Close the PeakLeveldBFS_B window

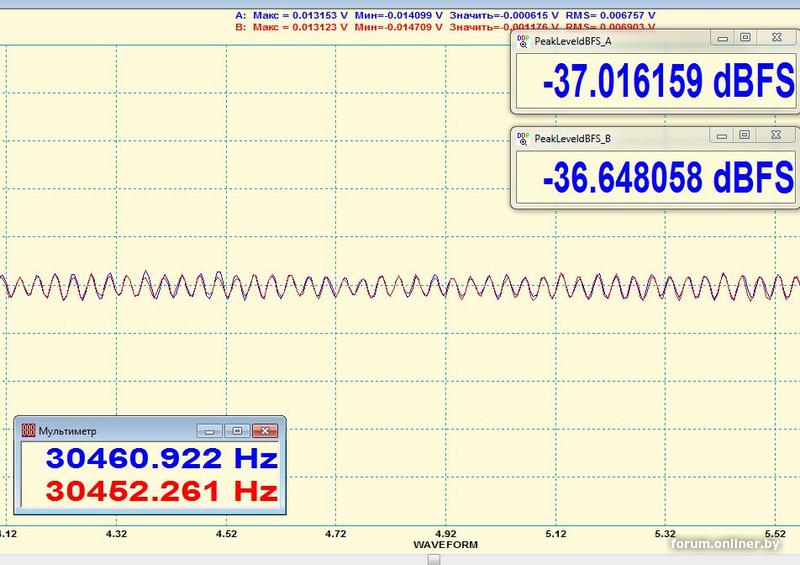click(x=774, y=134)
